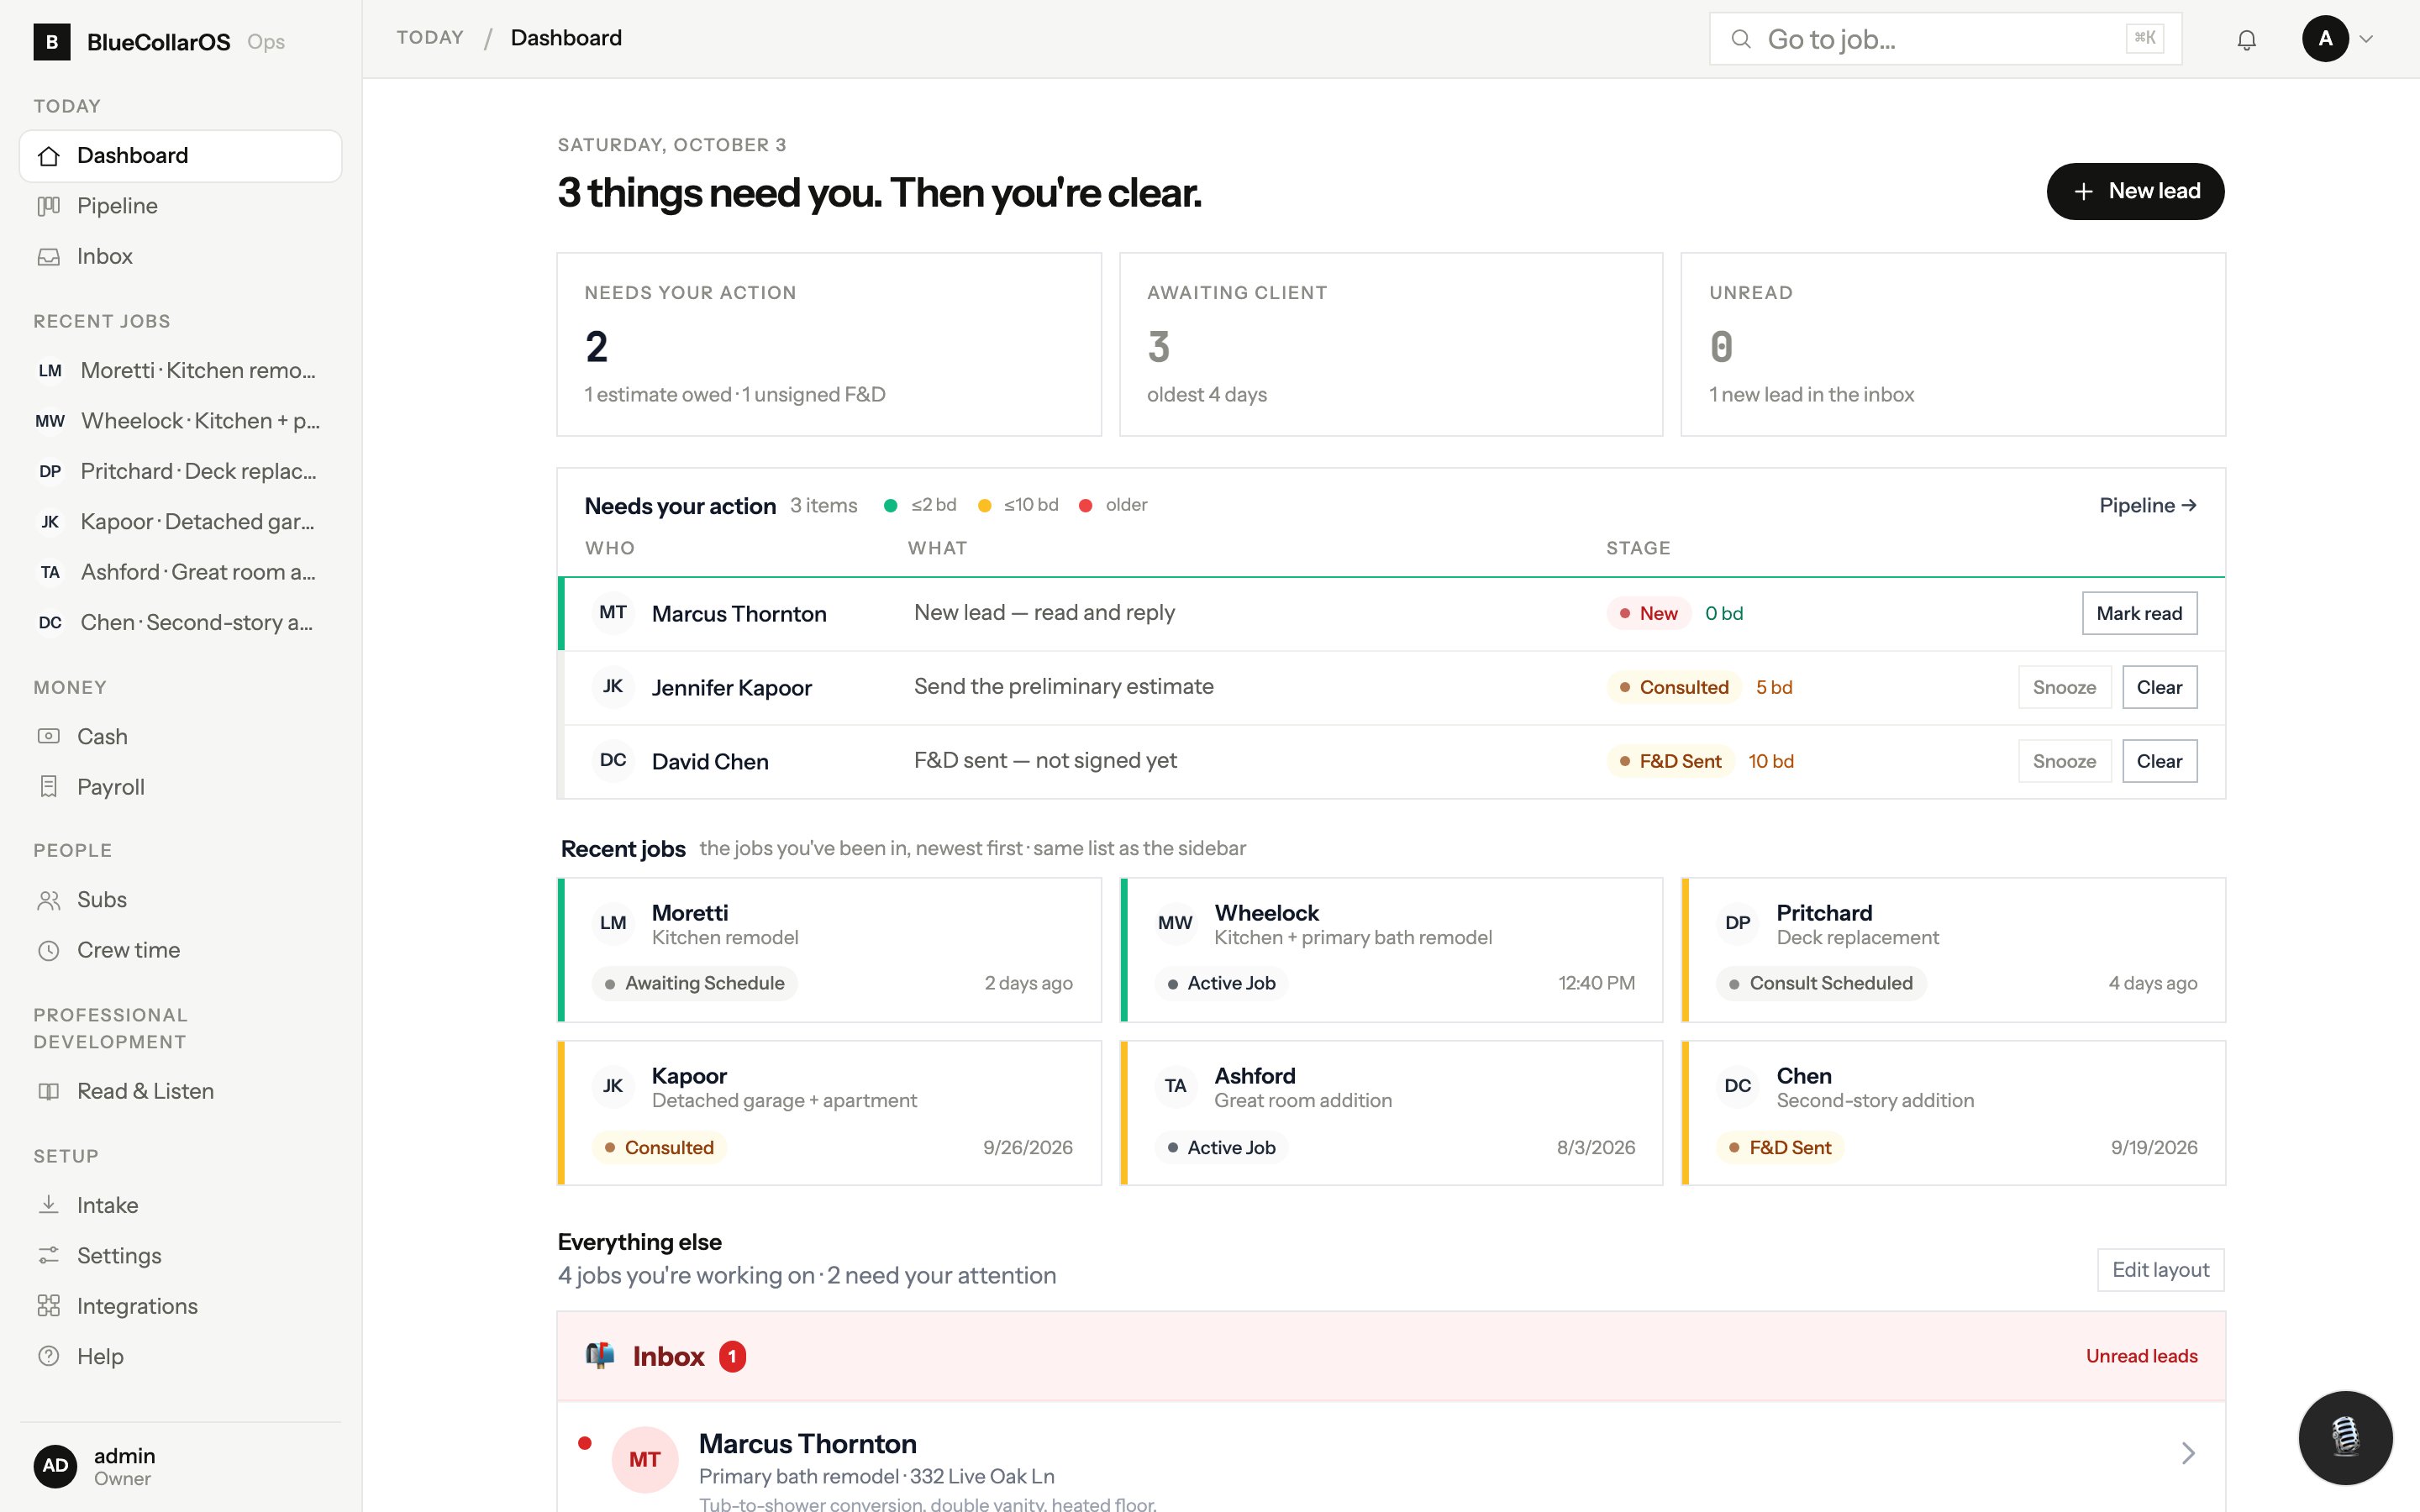Select the Dashboard menu item
The height and width of the screenshot is (1512, 2420).
coord(180,156)
